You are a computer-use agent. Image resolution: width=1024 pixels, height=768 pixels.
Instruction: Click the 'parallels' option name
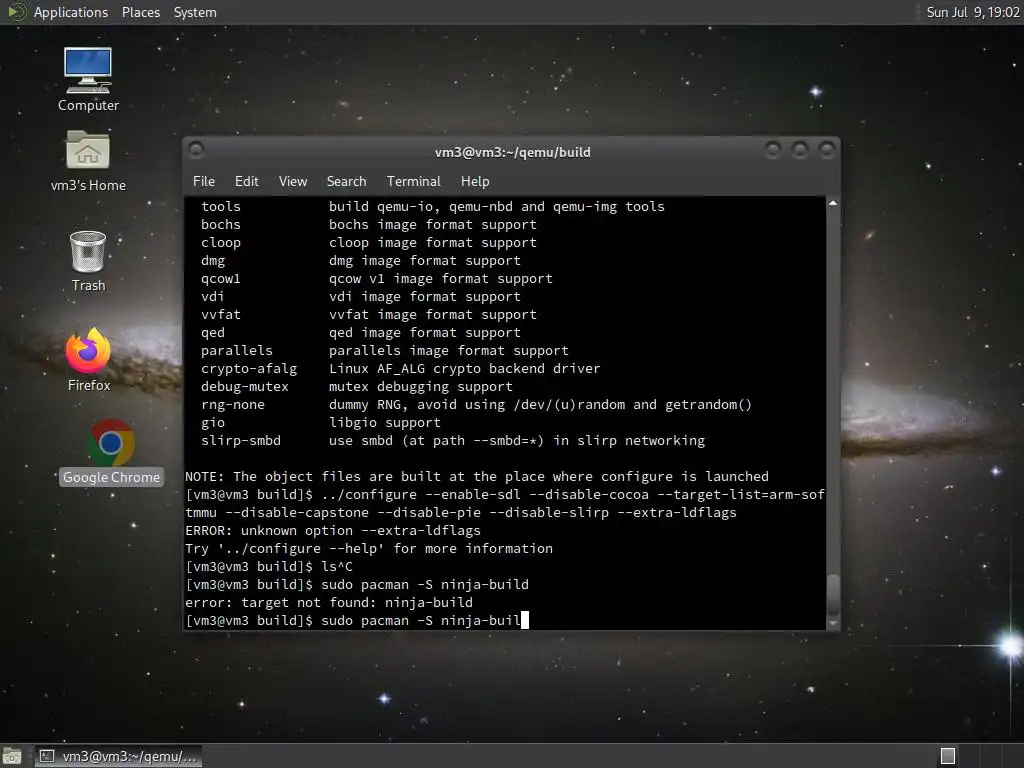[x=236, y=351]
